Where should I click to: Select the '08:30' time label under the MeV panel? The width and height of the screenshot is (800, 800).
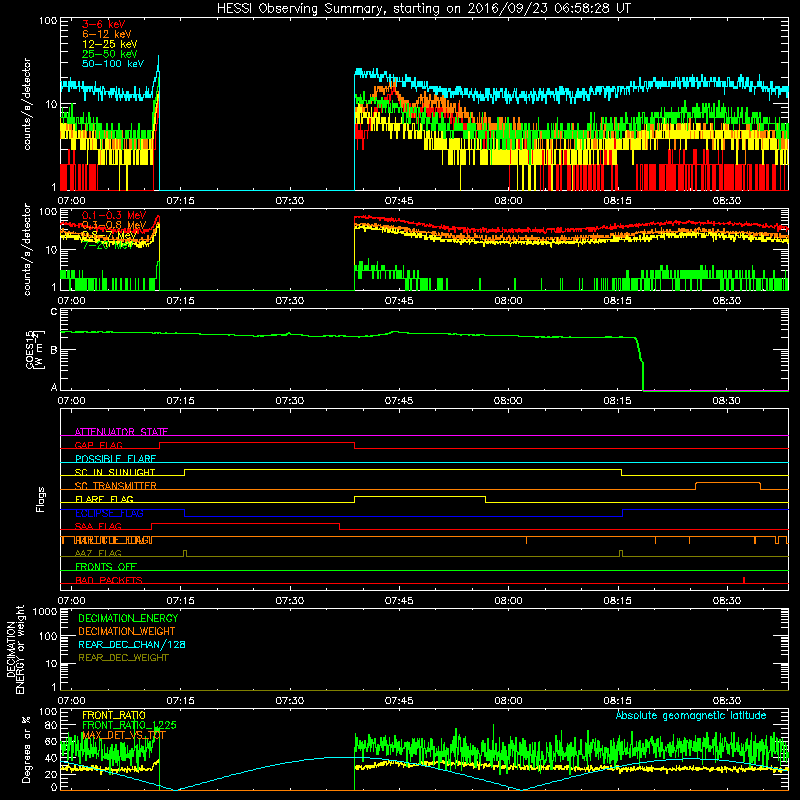coord(727,301)
